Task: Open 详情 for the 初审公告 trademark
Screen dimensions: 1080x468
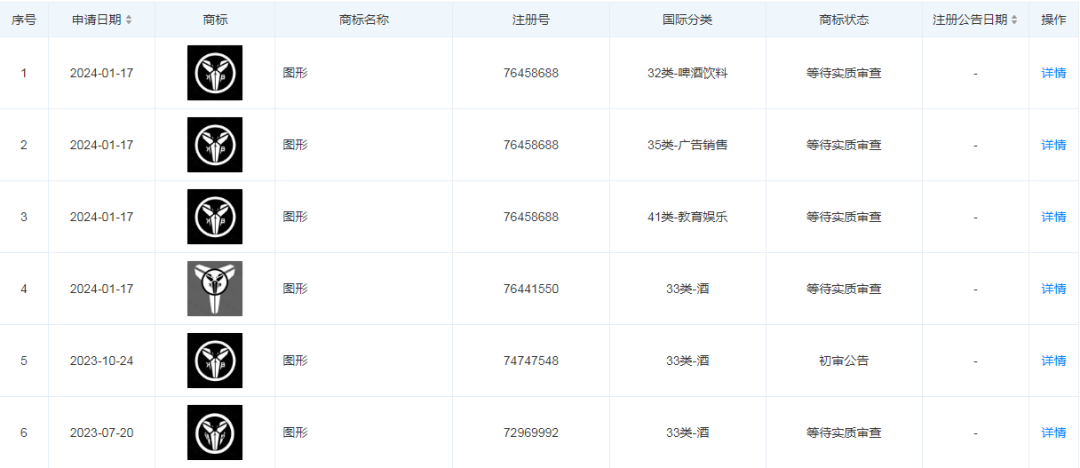Action: (1053, 361)
